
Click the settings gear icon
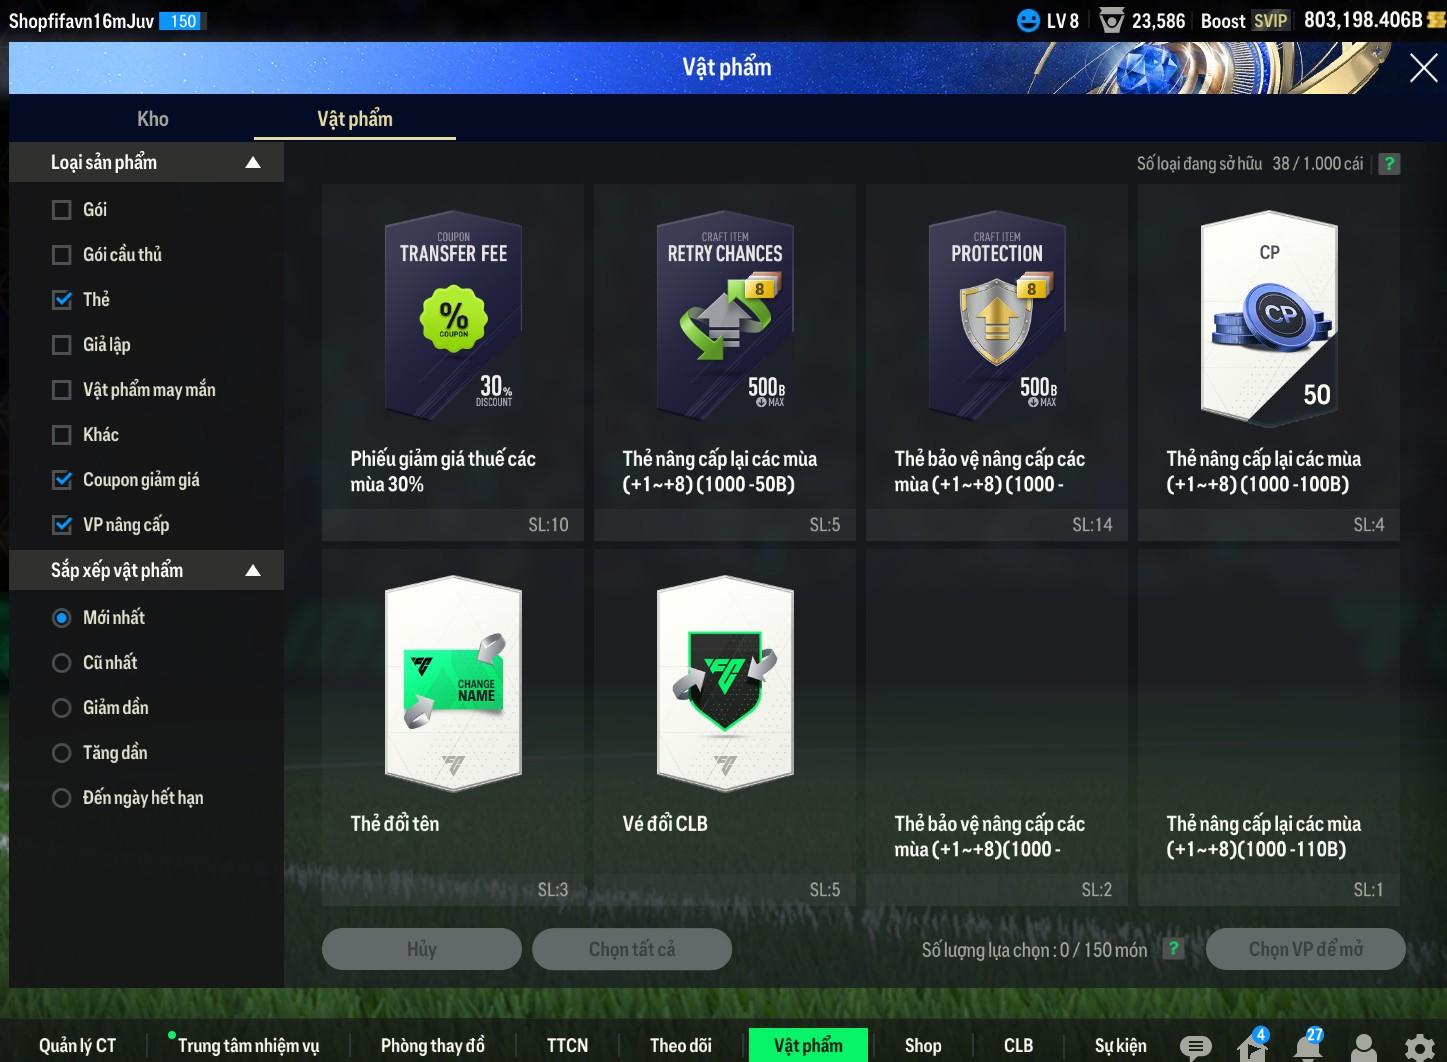pos(1419,1047)
